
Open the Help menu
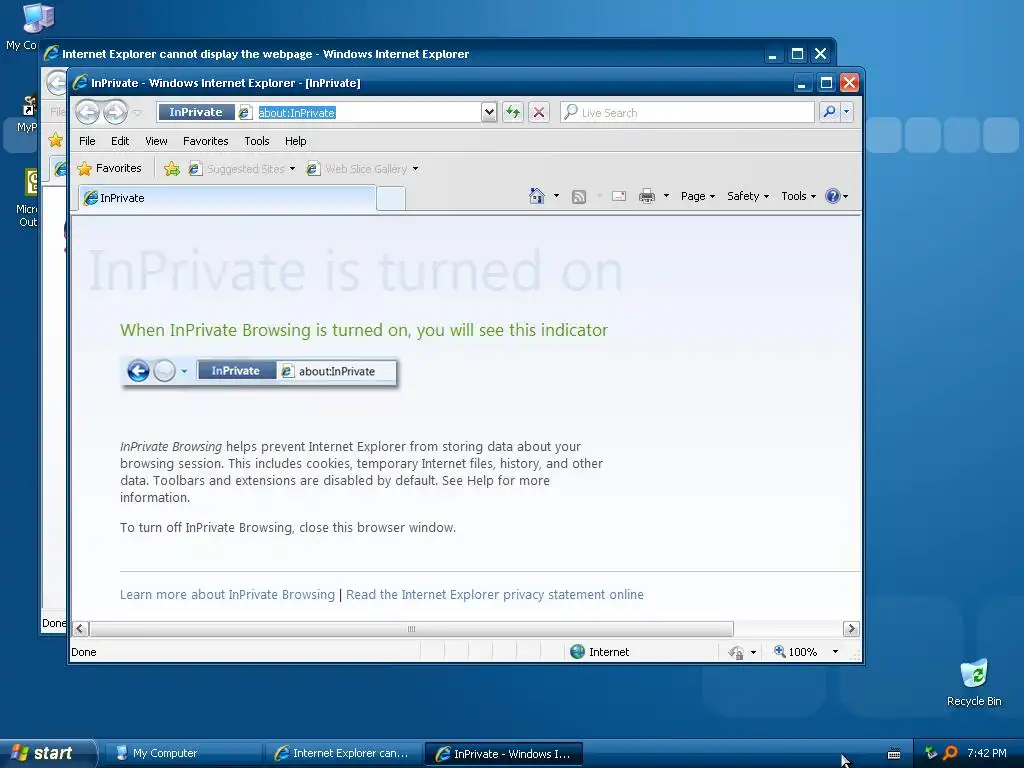point(295,141)
